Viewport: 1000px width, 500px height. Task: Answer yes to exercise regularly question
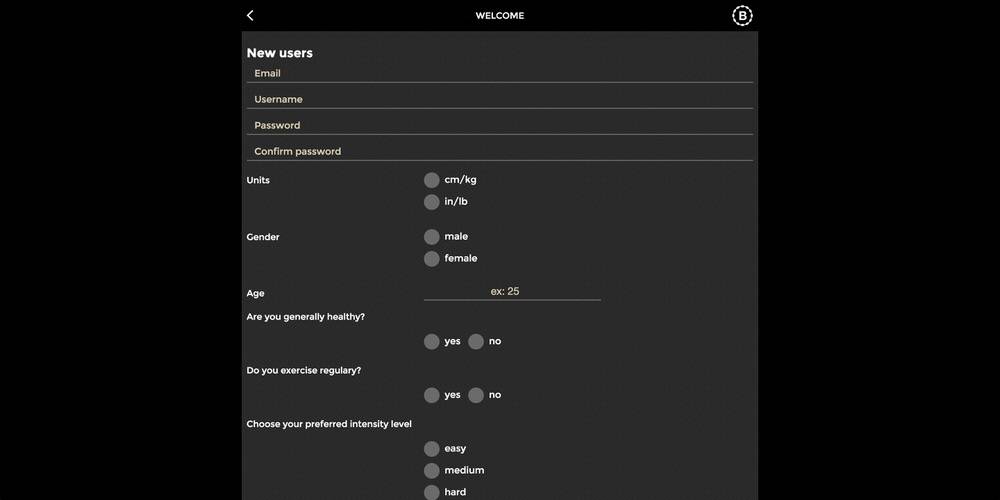coord(432,395)
